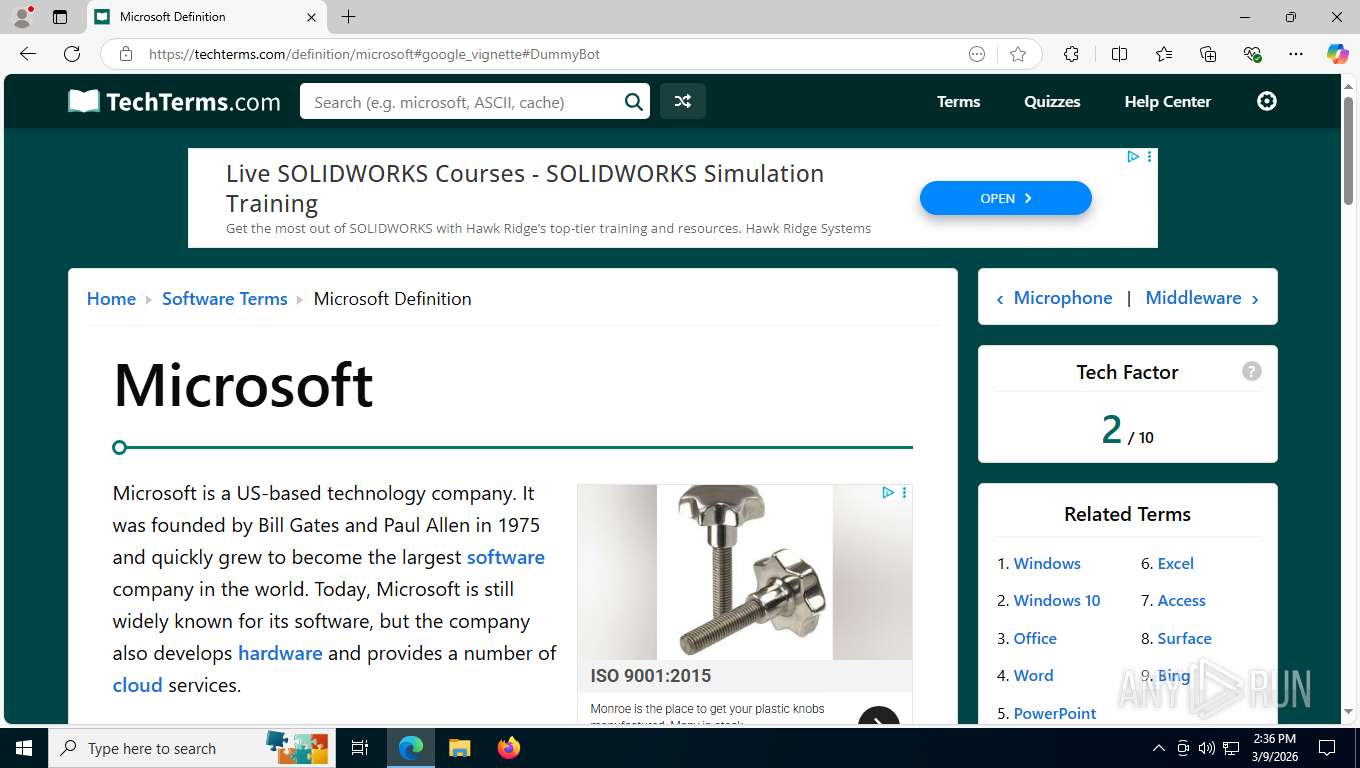Open the tab actions menu icon
Viewport: 1360px width, 768px height.
60,17
